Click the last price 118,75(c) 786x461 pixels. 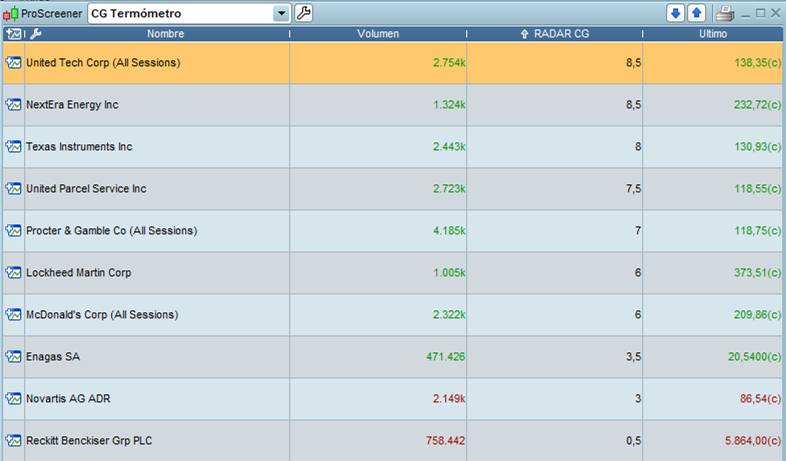click(x=758, y=231)
